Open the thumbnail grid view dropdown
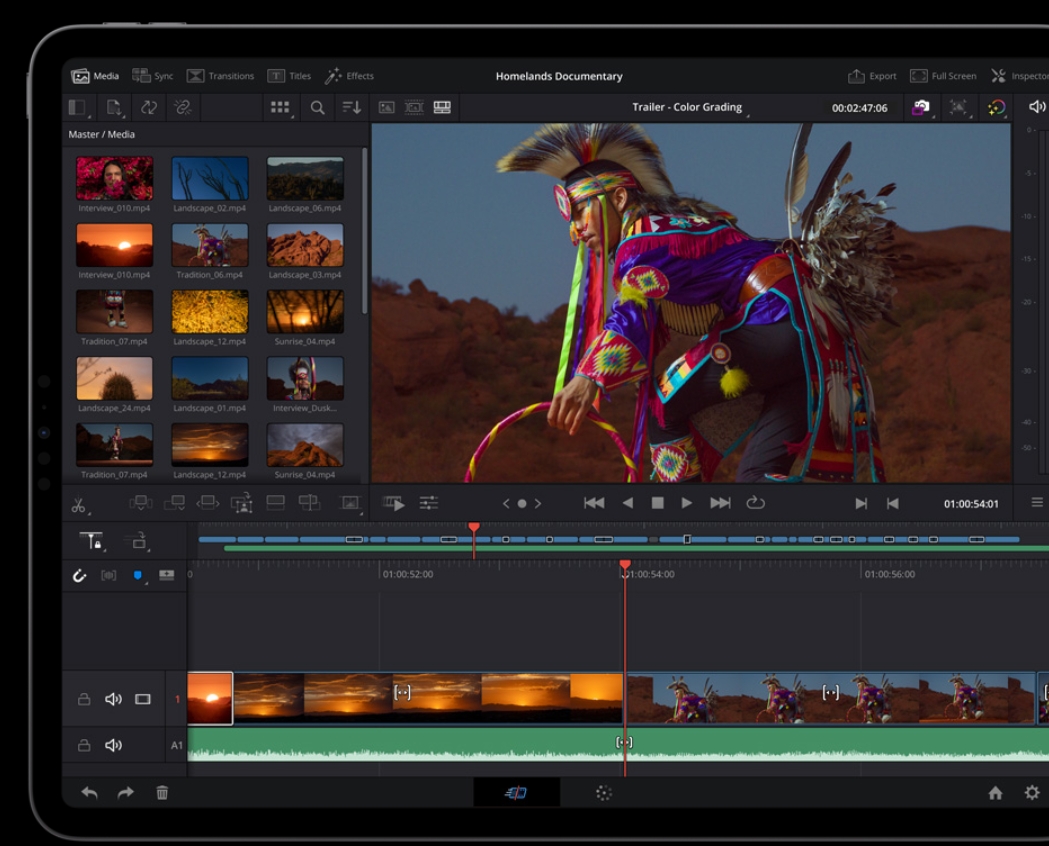 280,108
